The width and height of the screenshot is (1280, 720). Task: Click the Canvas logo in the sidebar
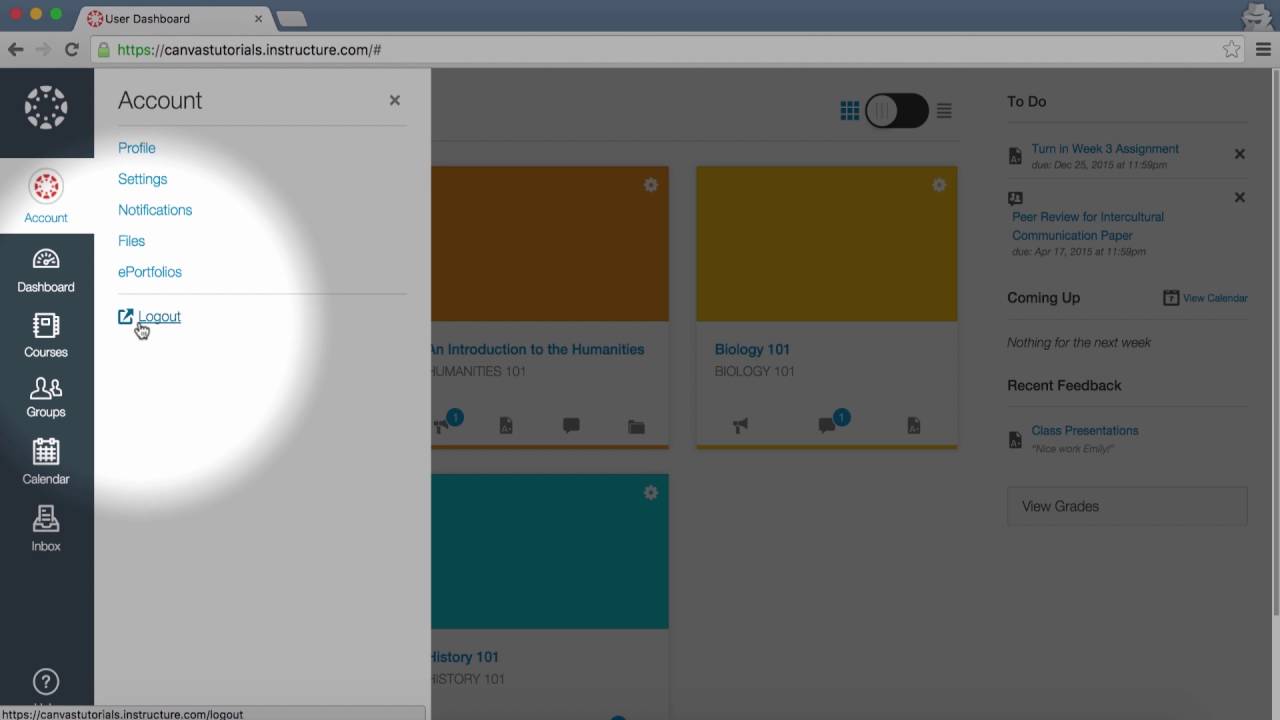point(46,108)
